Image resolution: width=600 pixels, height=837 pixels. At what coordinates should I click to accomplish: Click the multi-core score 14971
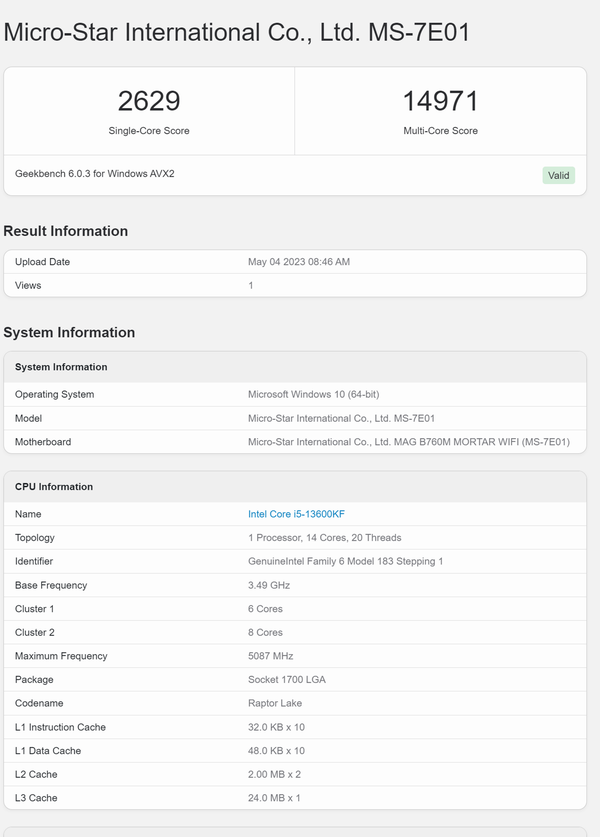coord(440,101)
